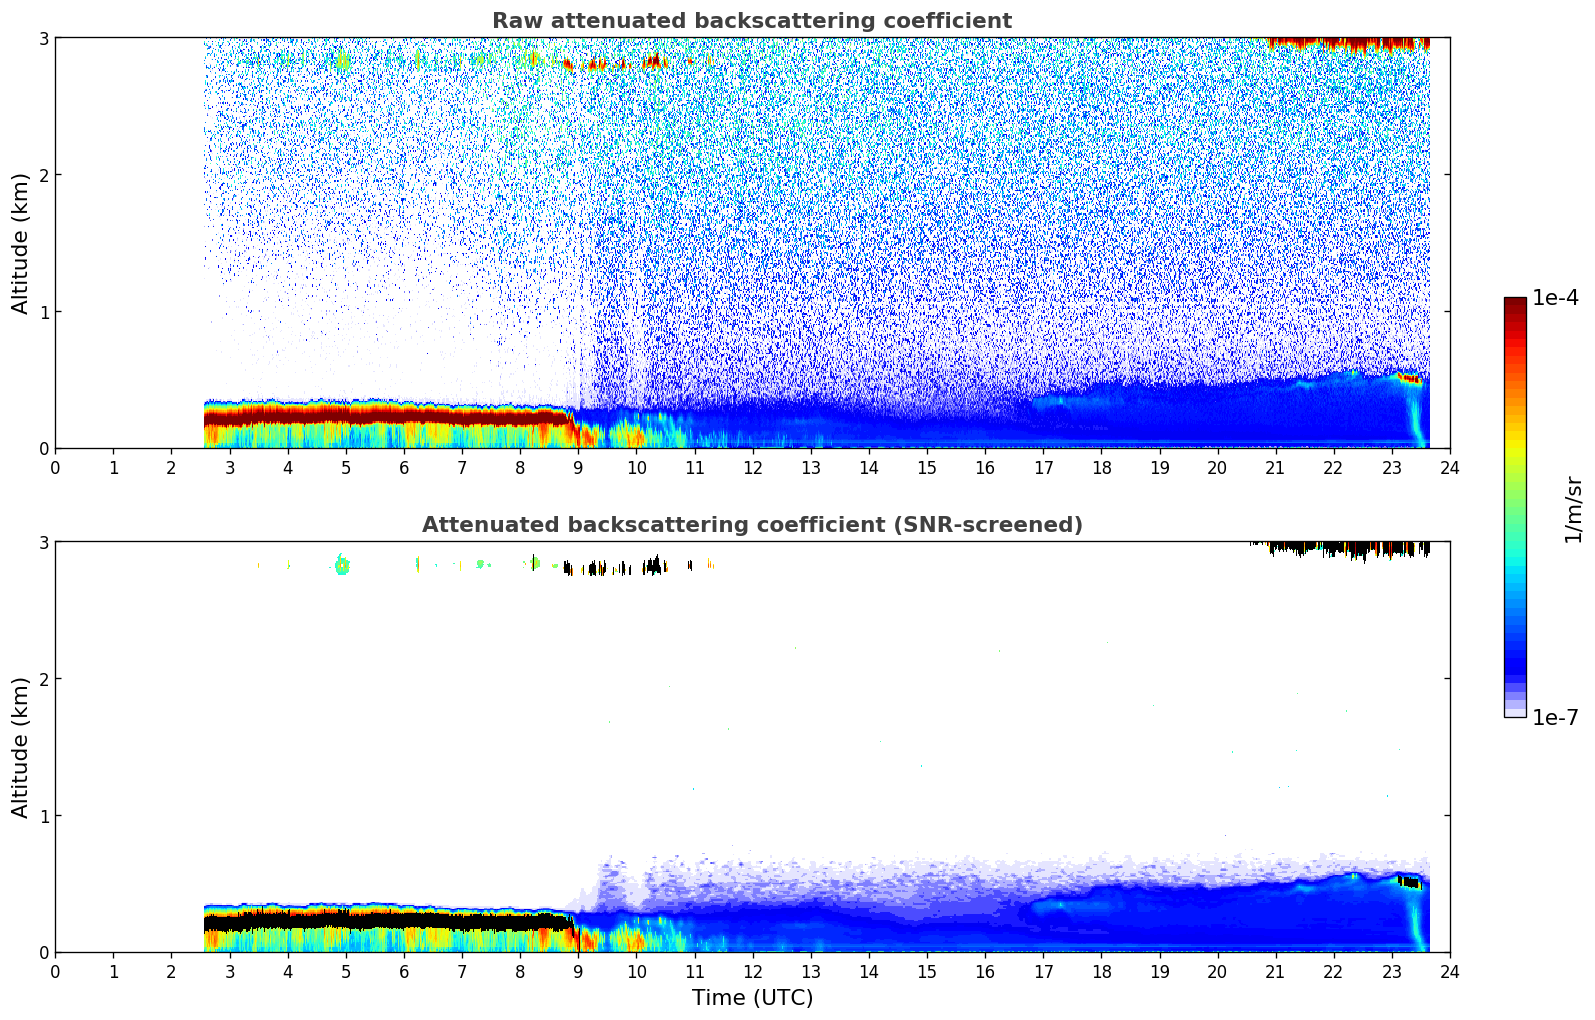Click the bottom plot's 'Altitude (km)' label
The image size is (1595, 1020).
click(21, 747)
